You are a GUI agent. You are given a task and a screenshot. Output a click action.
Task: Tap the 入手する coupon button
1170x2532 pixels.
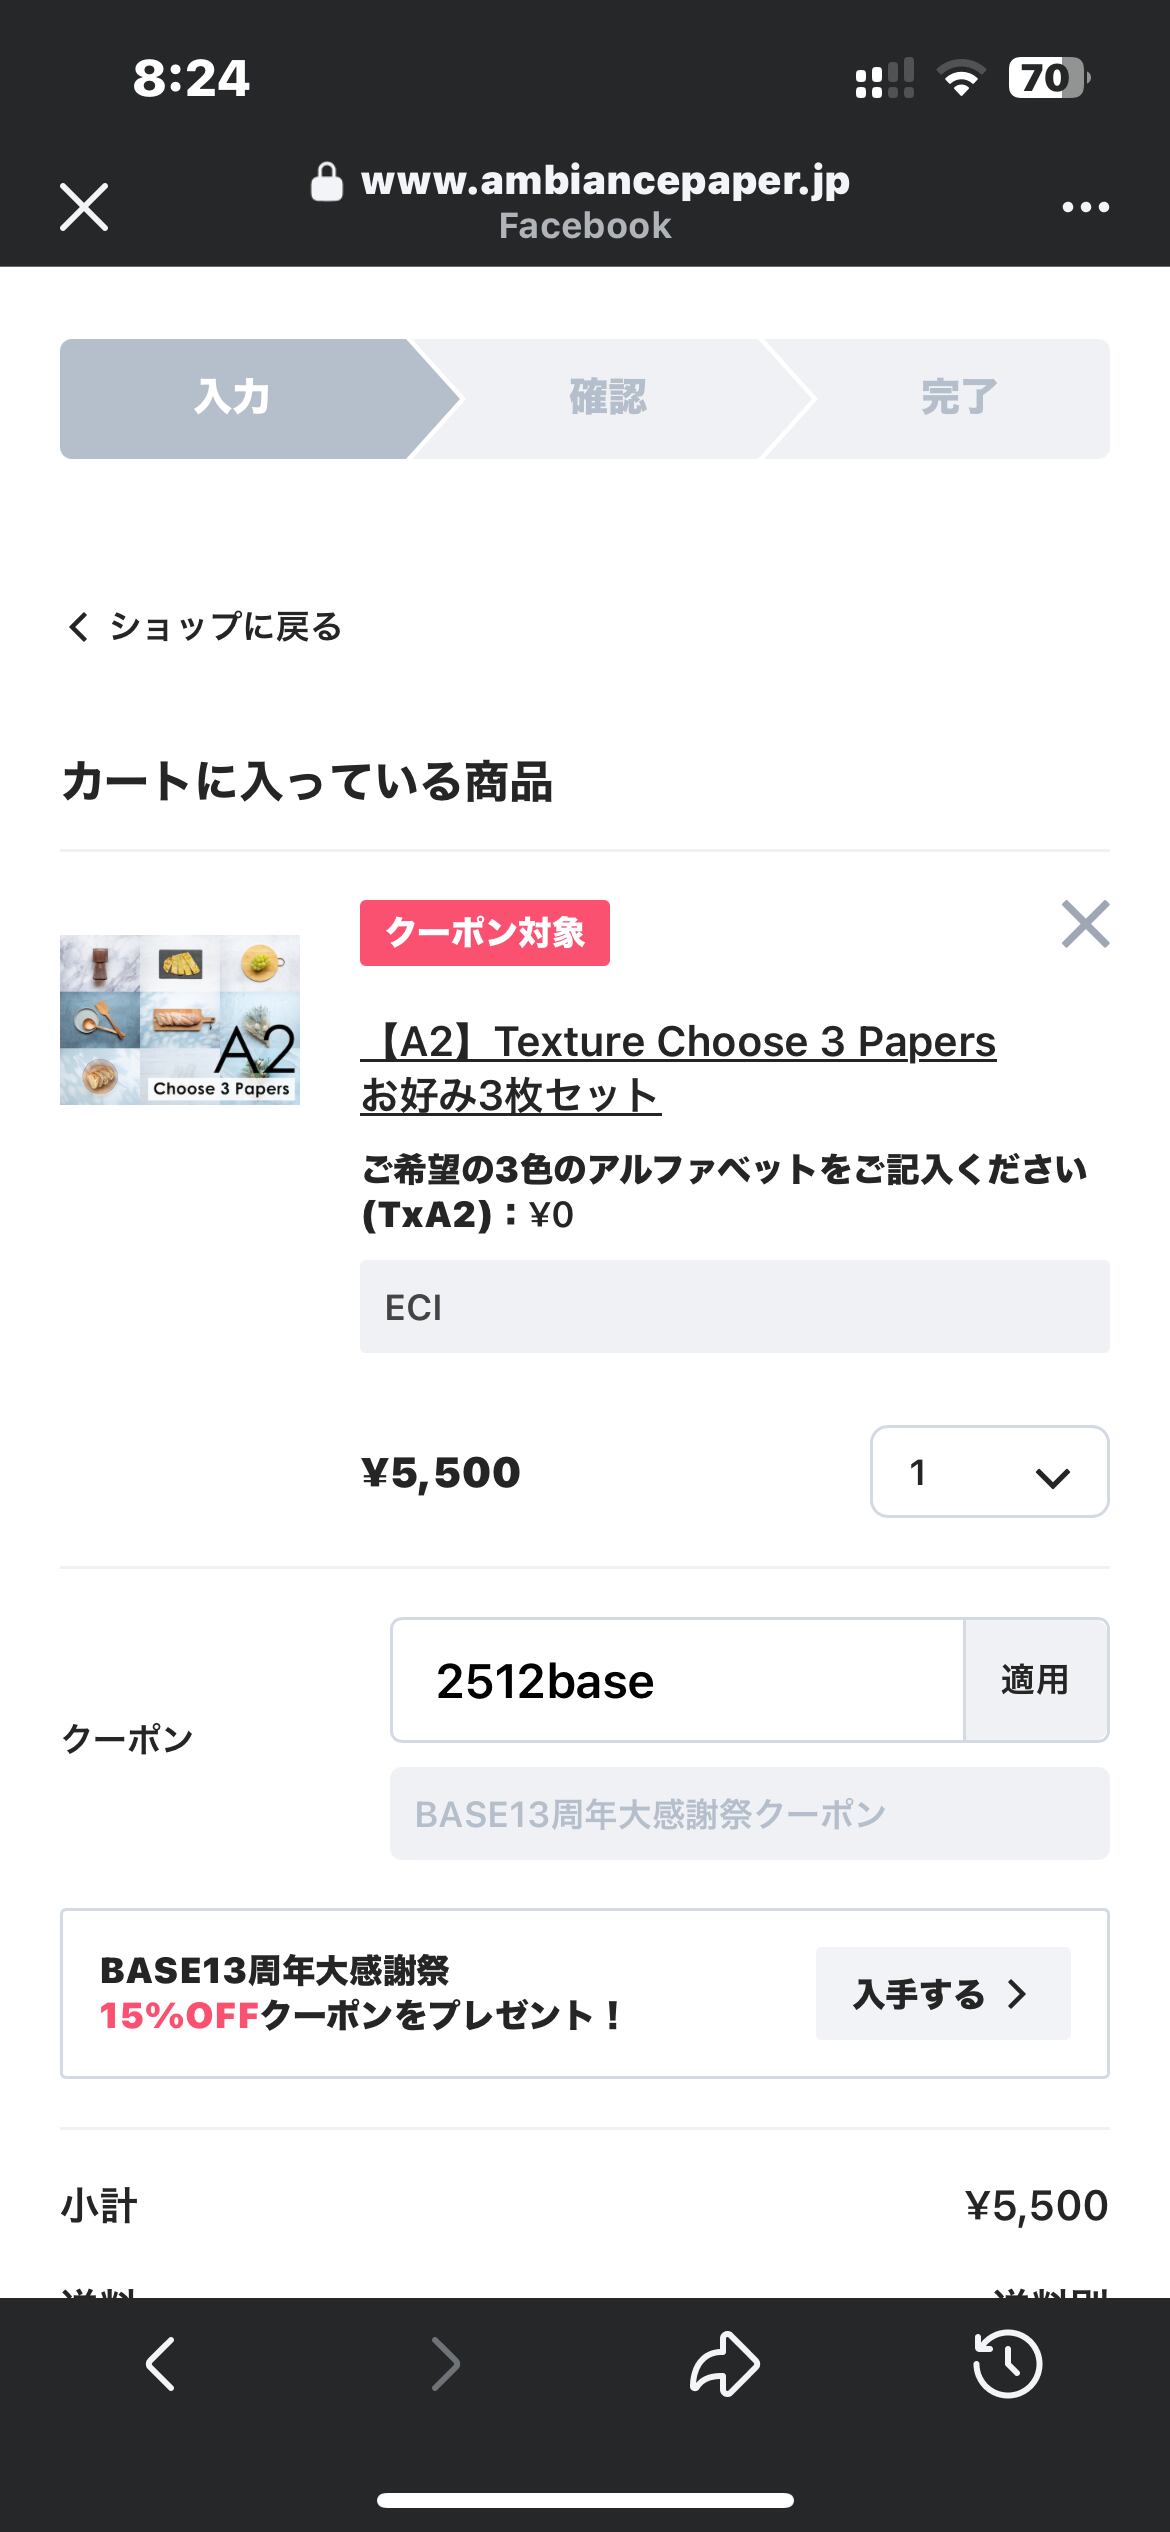942,1994
